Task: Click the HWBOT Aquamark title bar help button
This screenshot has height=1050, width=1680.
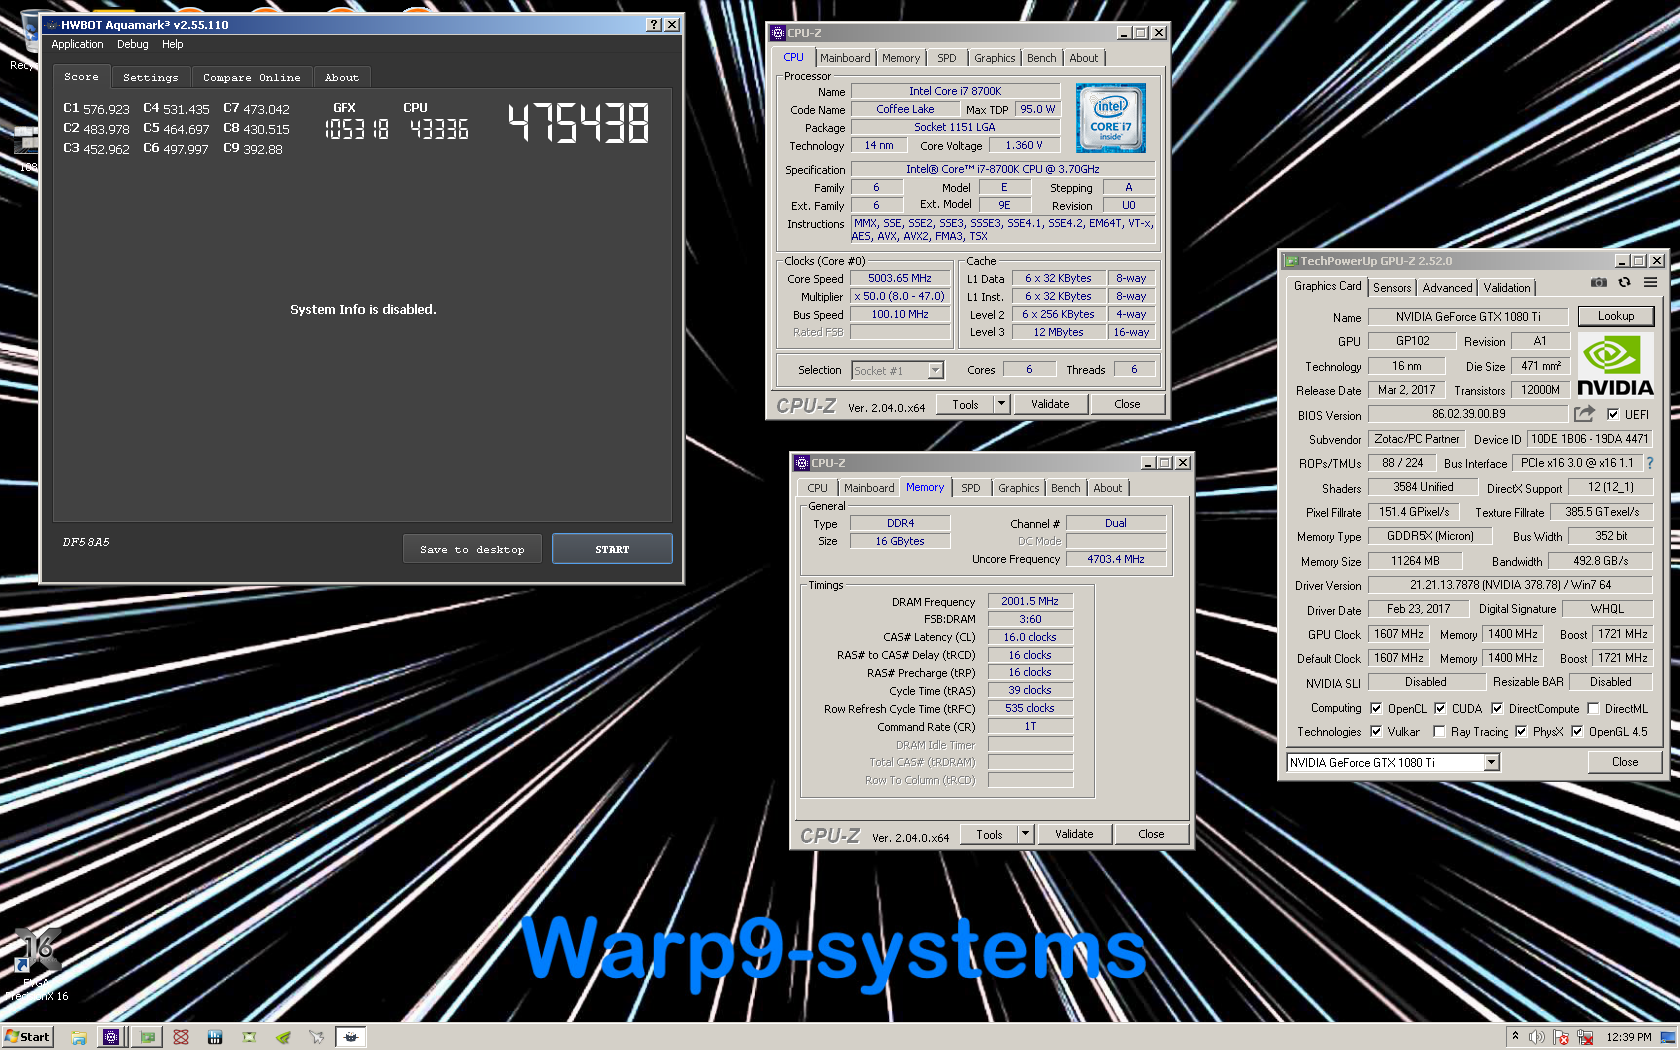Action: [x=654, y=25]
